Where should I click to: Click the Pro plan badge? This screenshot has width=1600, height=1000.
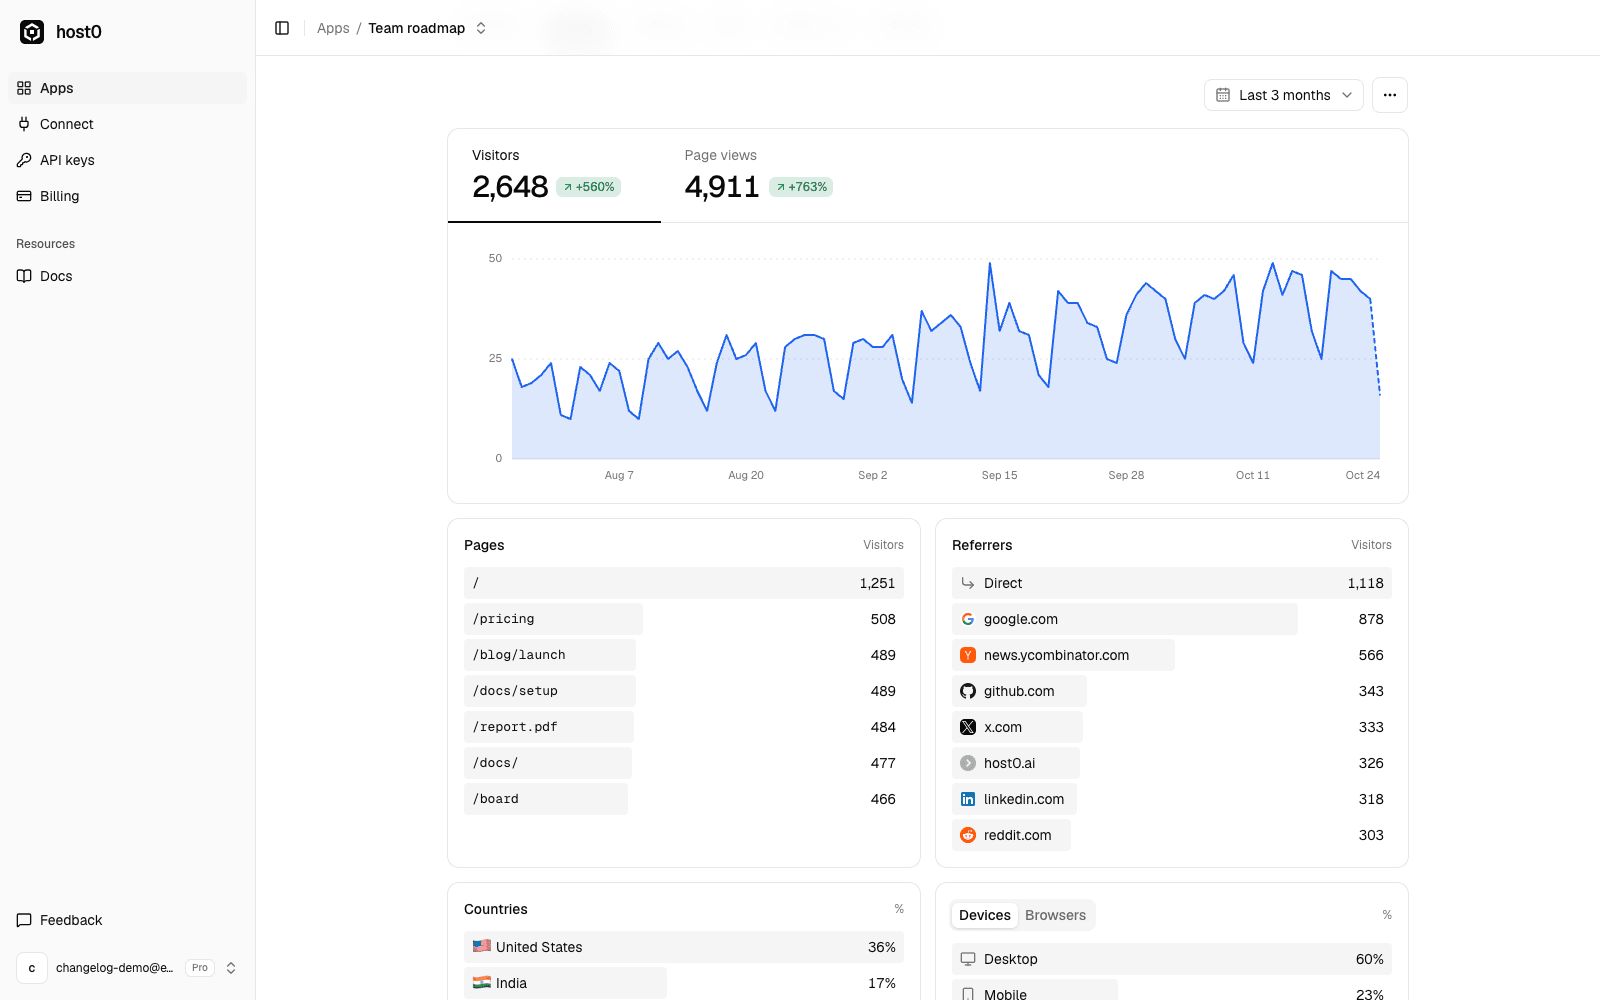pos(200,968)
